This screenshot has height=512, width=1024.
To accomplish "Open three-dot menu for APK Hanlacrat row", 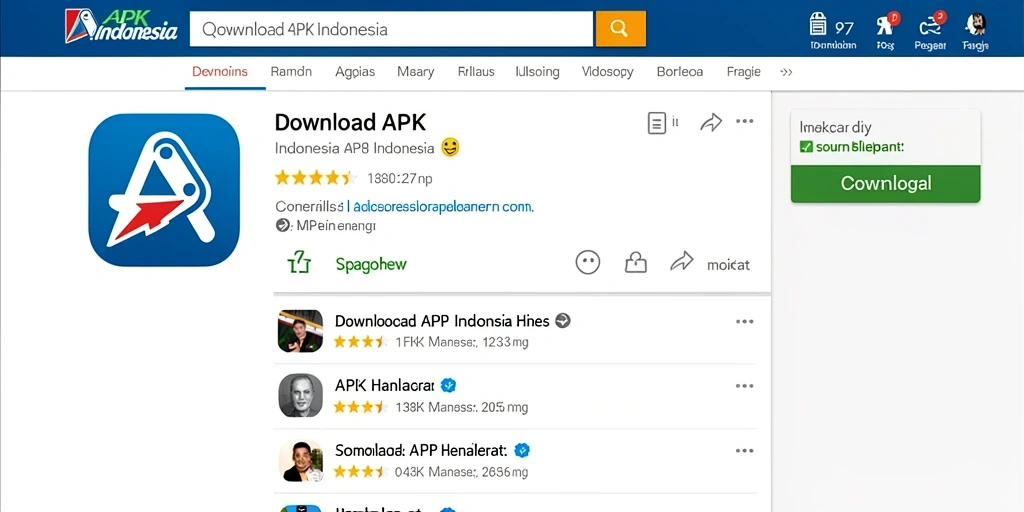I will (744, 386).
